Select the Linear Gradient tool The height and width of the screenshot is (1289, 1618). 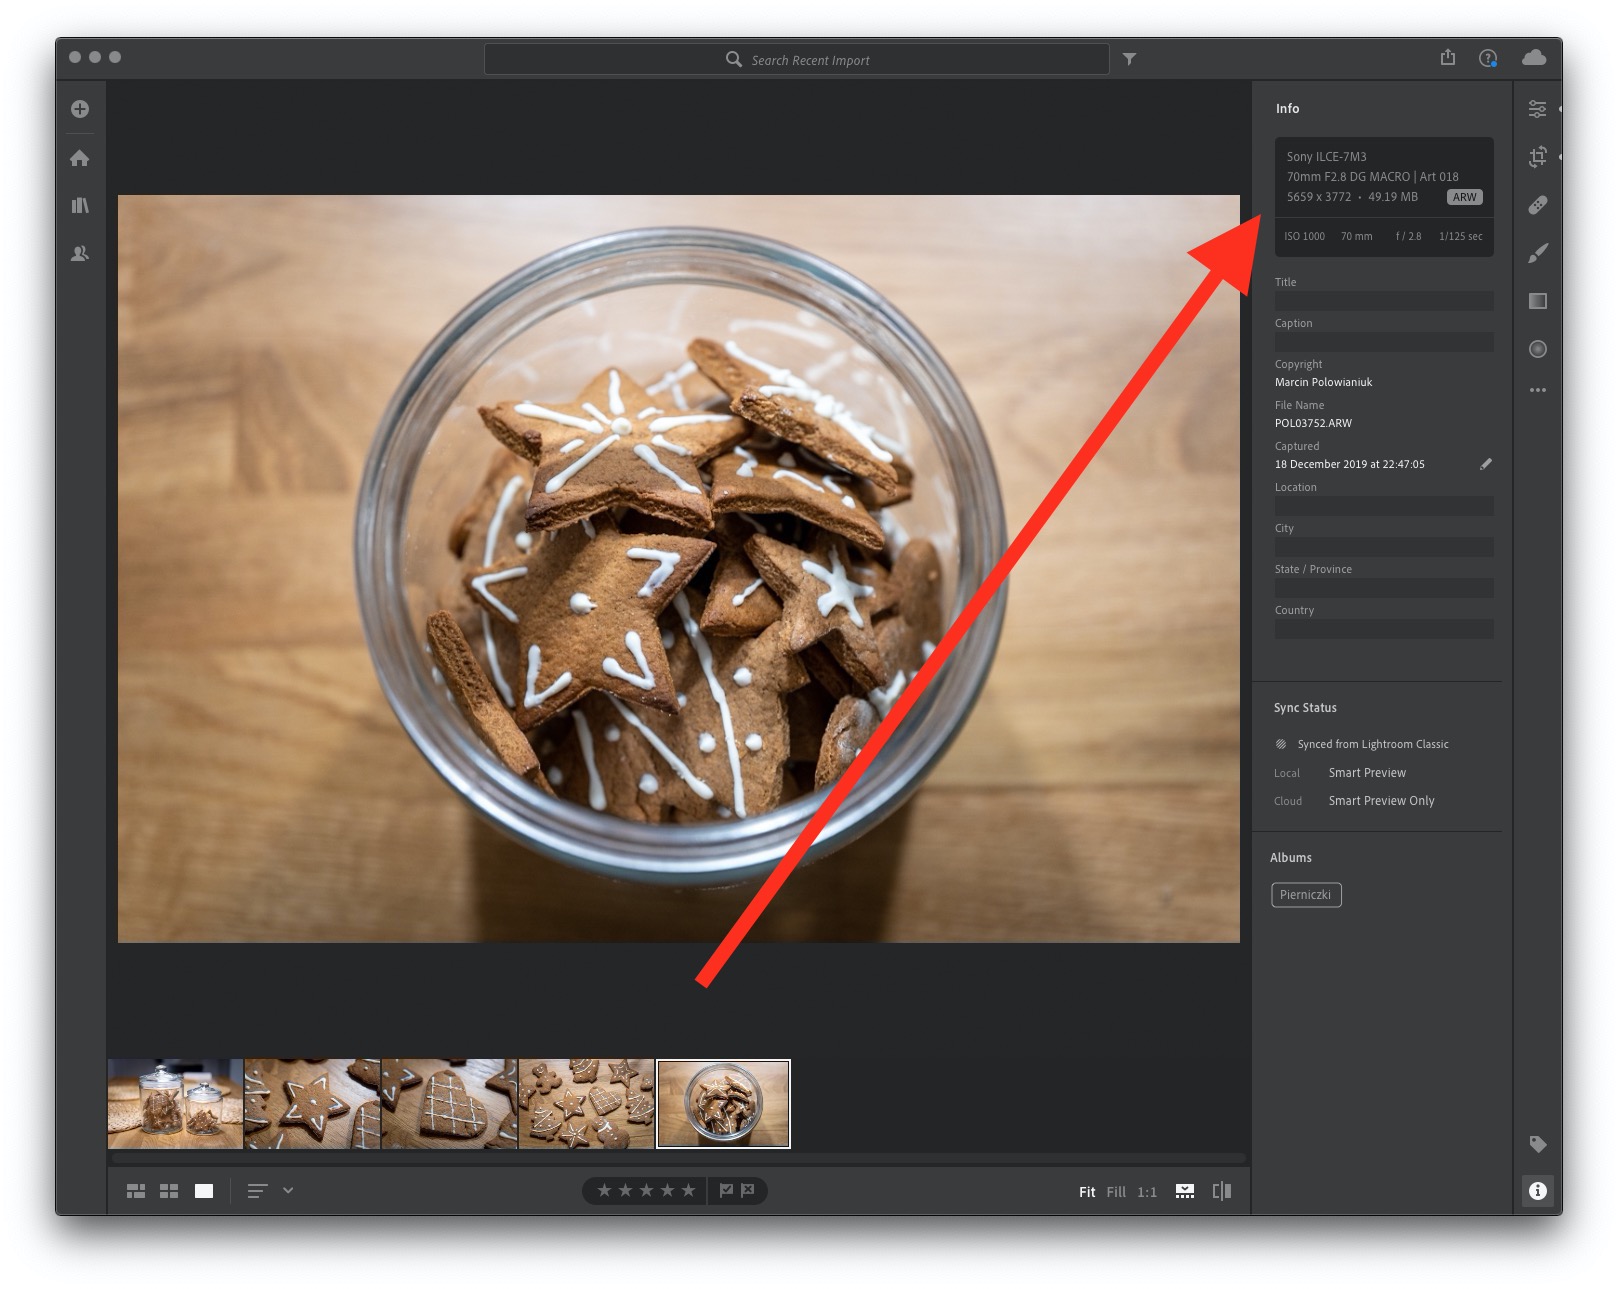pyautogui.click(x=1538, y=301)
